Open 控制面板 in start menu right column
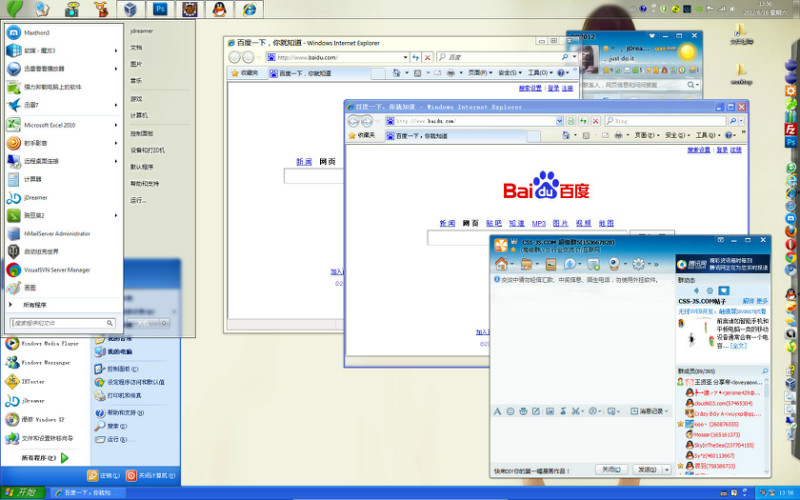Image resolution: width=800 pixels, height=500 pixels. [141, 134]
